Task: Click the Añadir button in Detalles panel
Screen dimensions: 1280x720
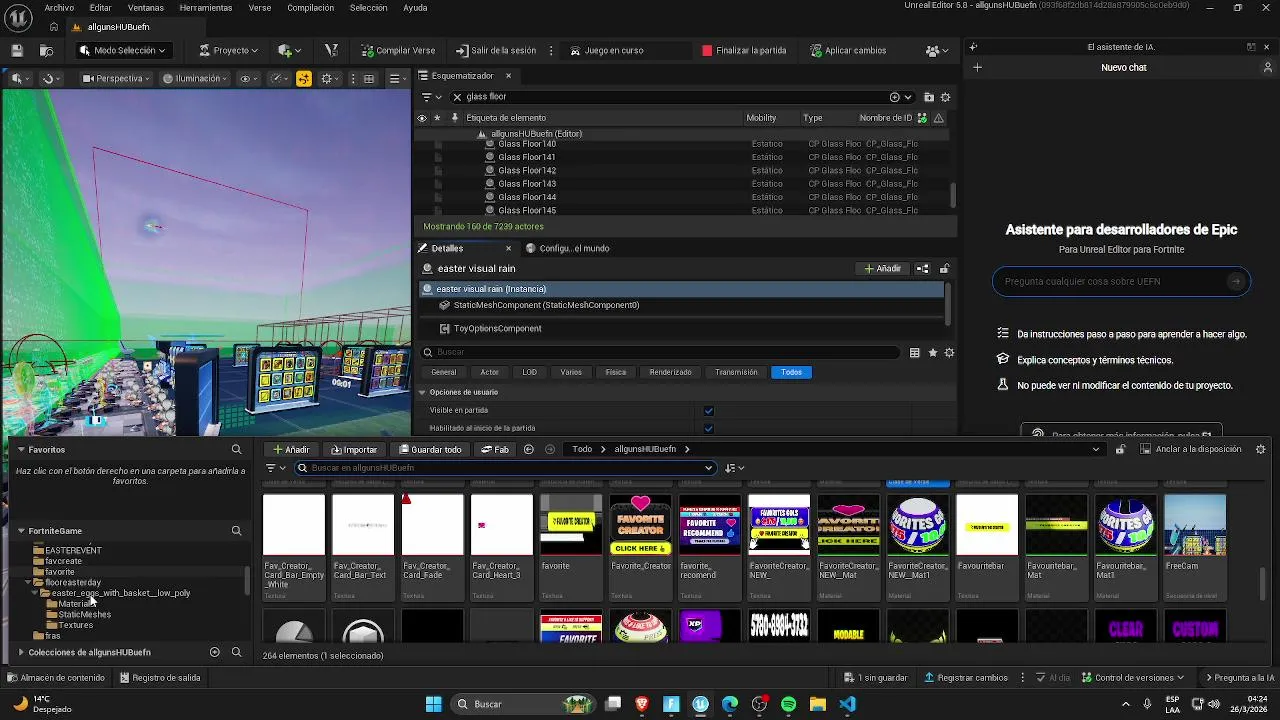Action: click(883, 268)
